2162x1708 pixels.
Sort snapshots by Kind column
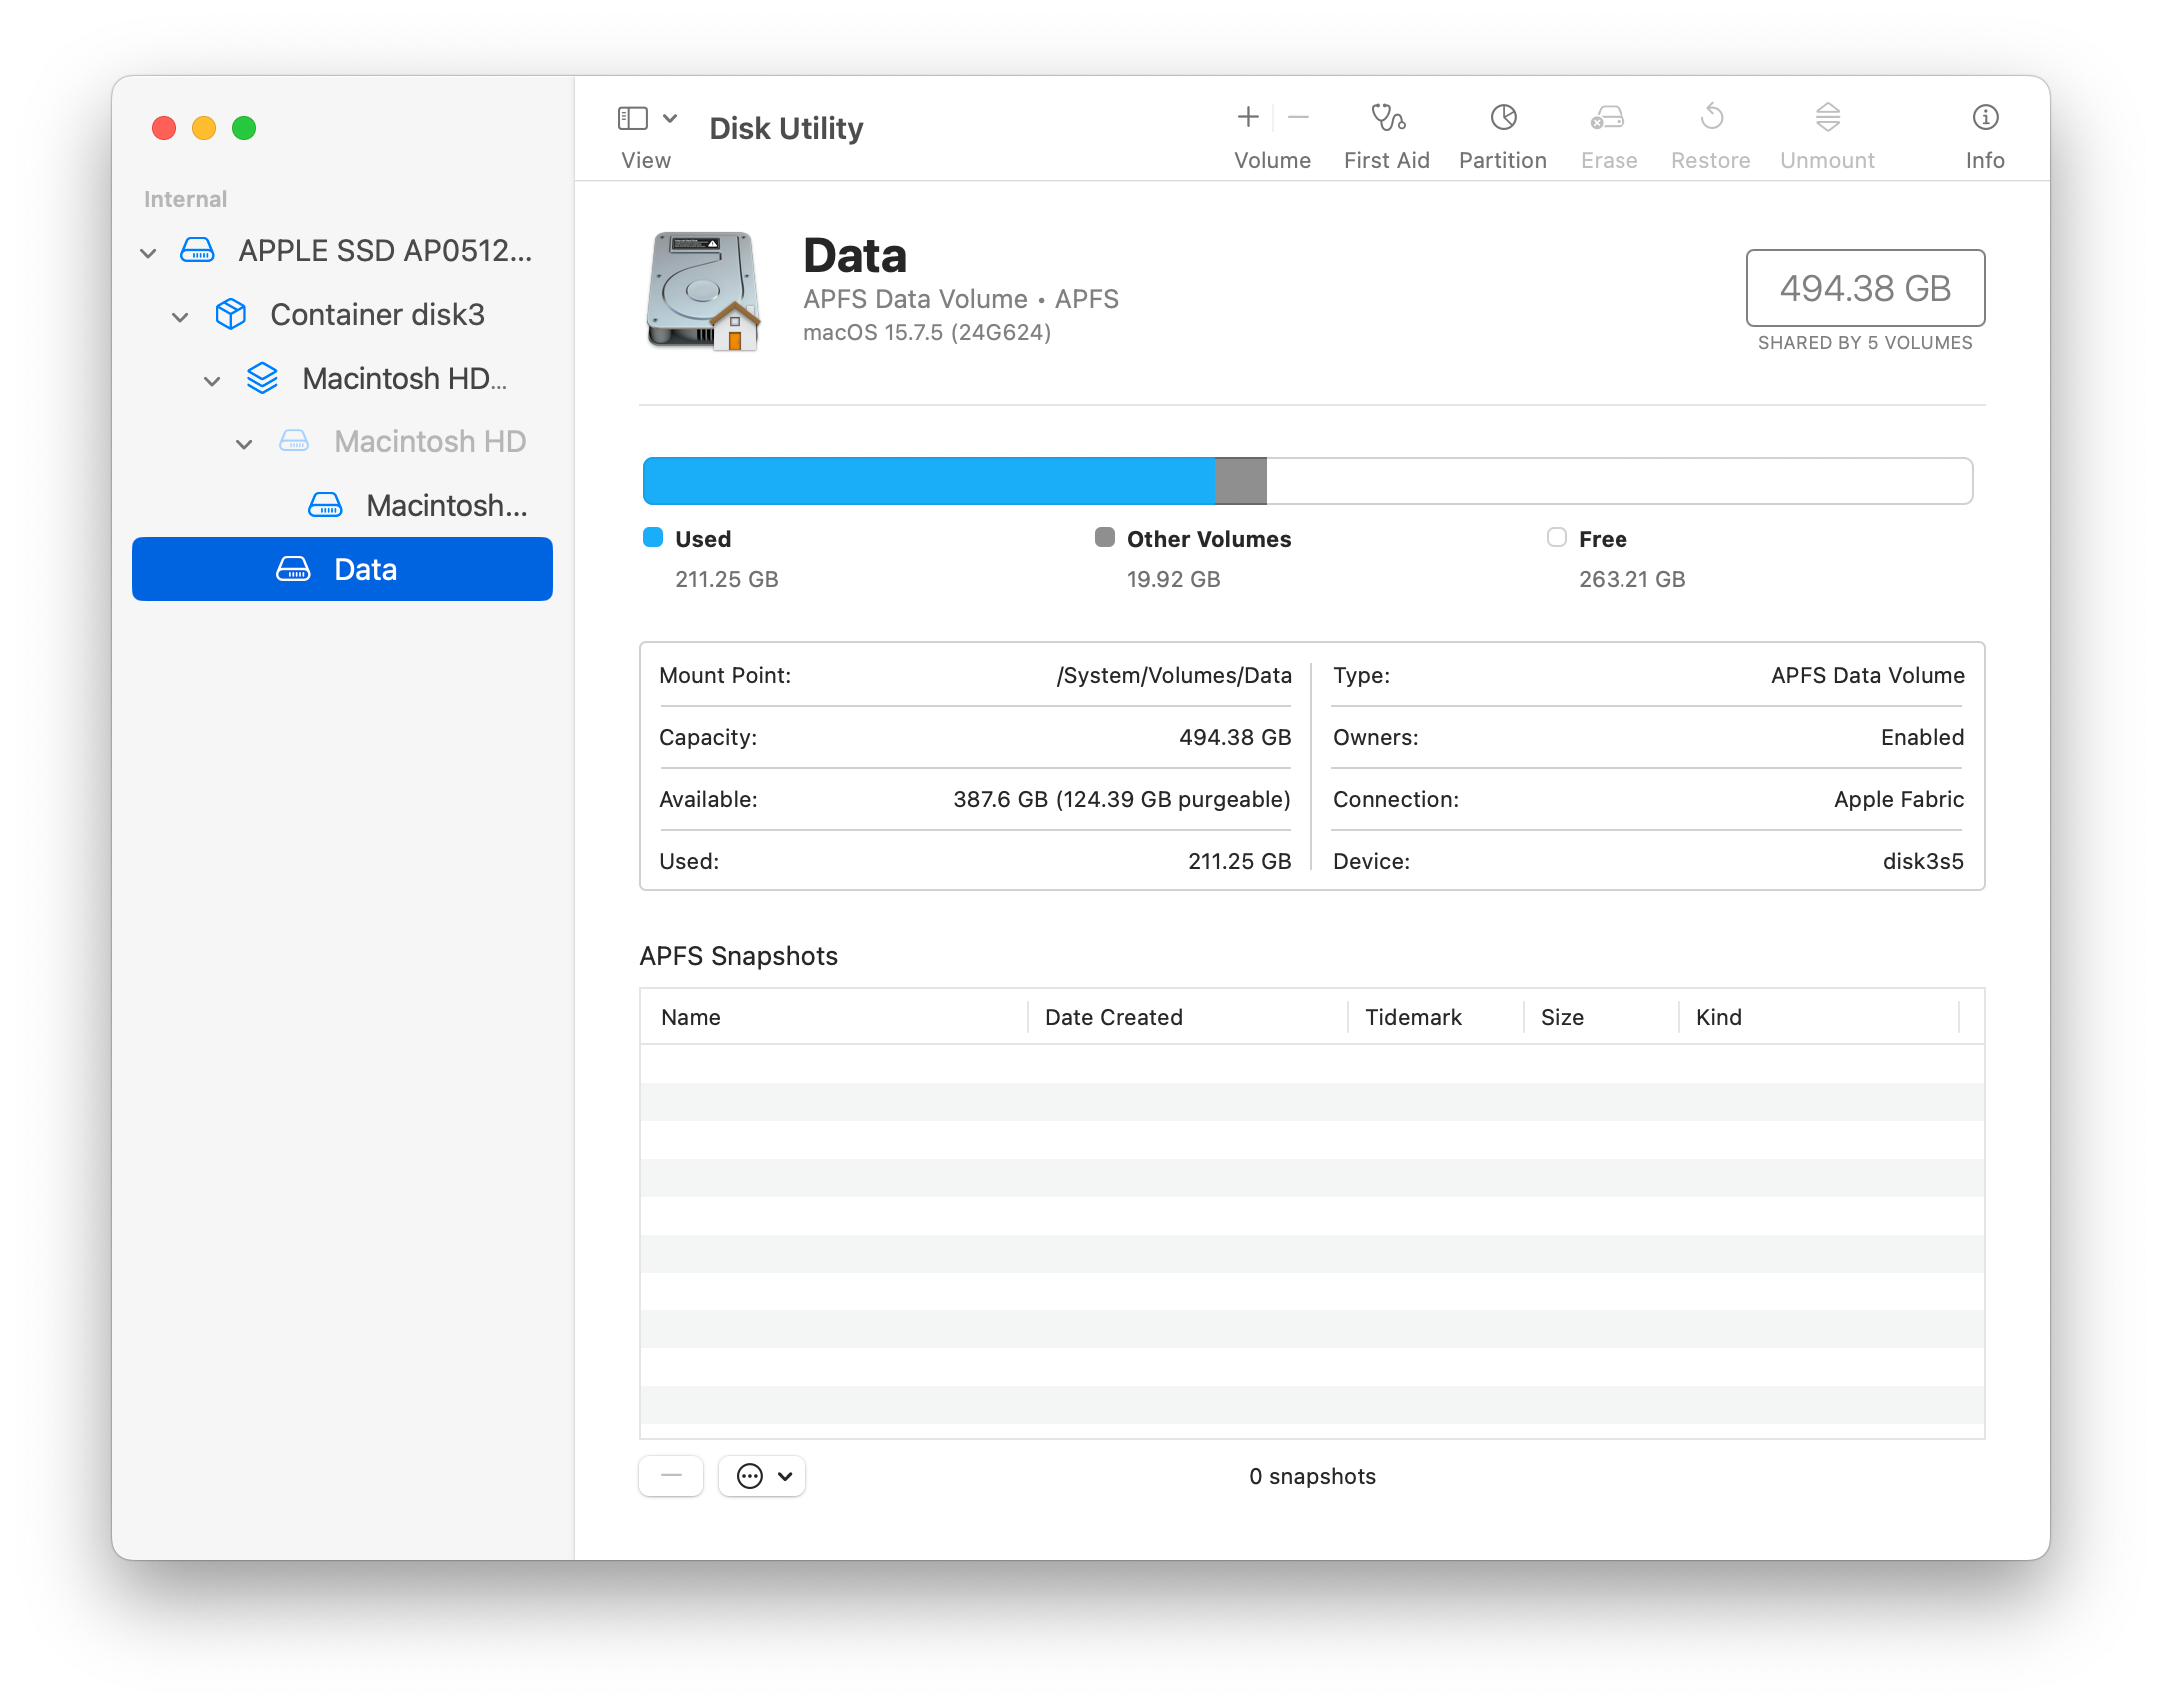click(1819, 1017)
